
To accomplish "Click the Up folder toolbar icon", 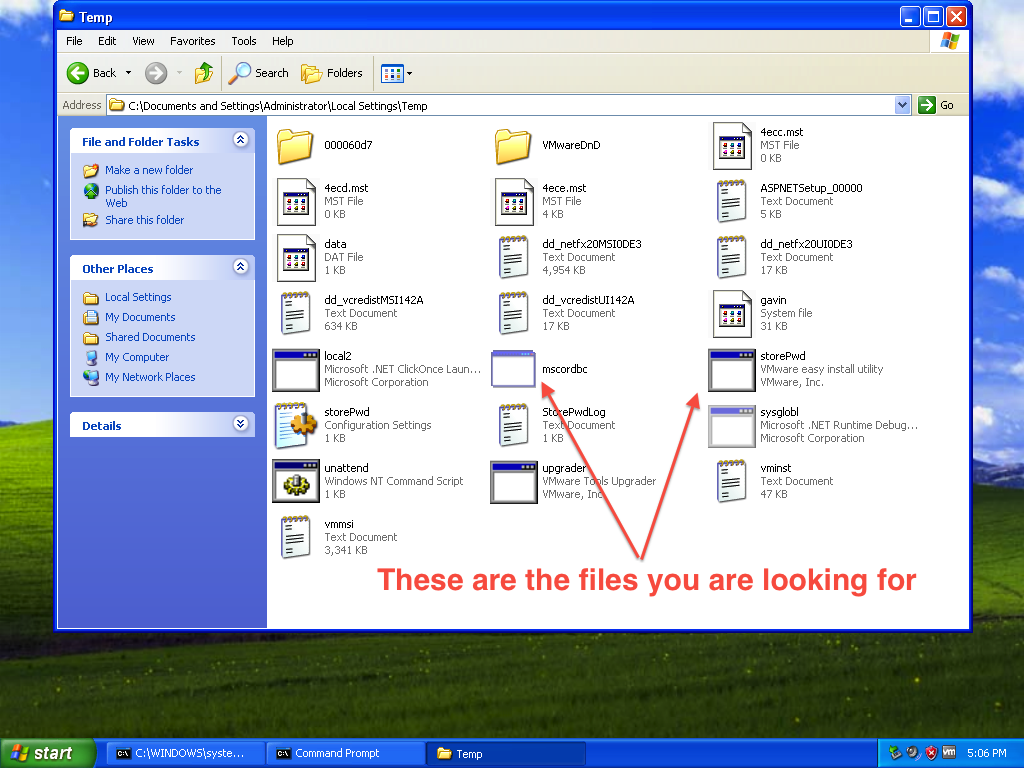I will coord(204,73).
